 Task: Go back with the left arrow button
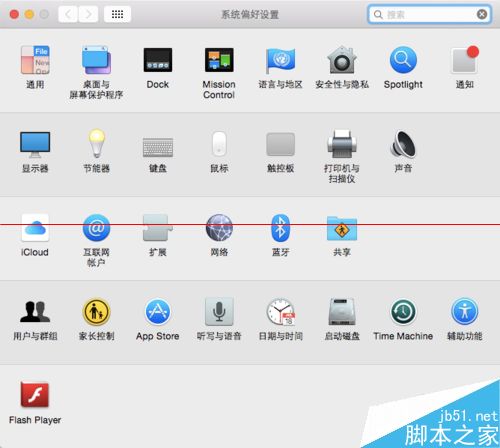coord(68,14)
